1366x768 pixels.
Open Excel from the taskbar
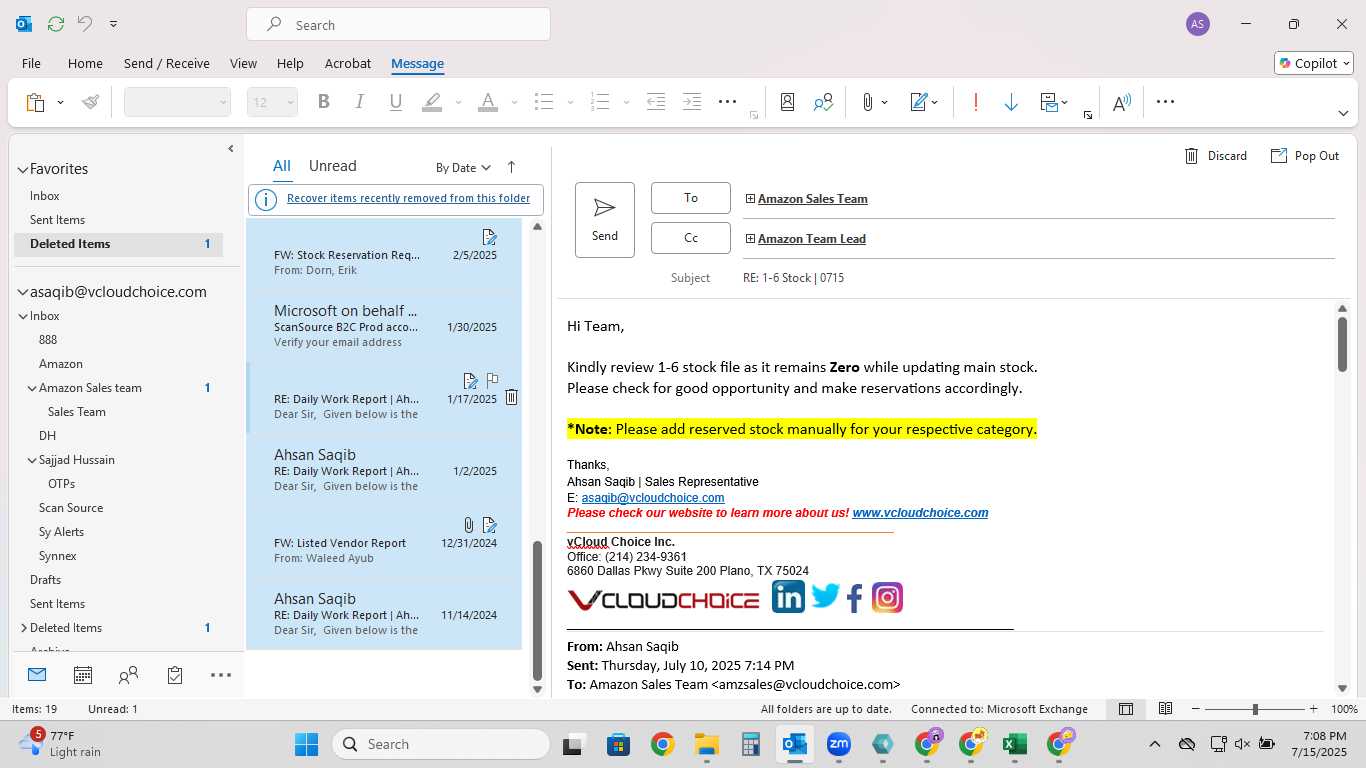(x=1014, y=744)
